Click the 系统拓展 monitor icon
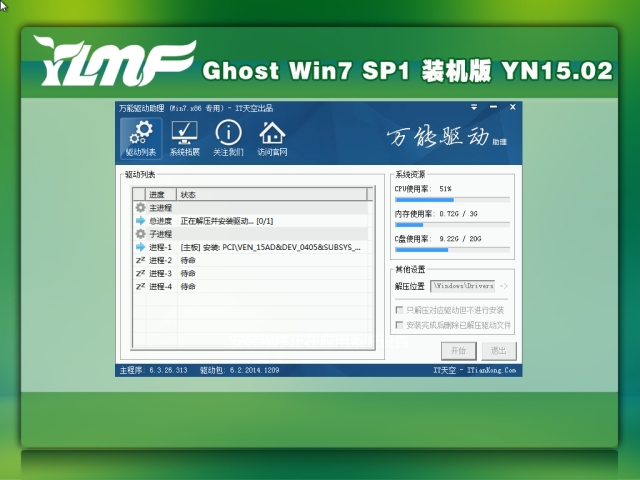This screenshot has width=640, height=480. (x=184, y=138)
